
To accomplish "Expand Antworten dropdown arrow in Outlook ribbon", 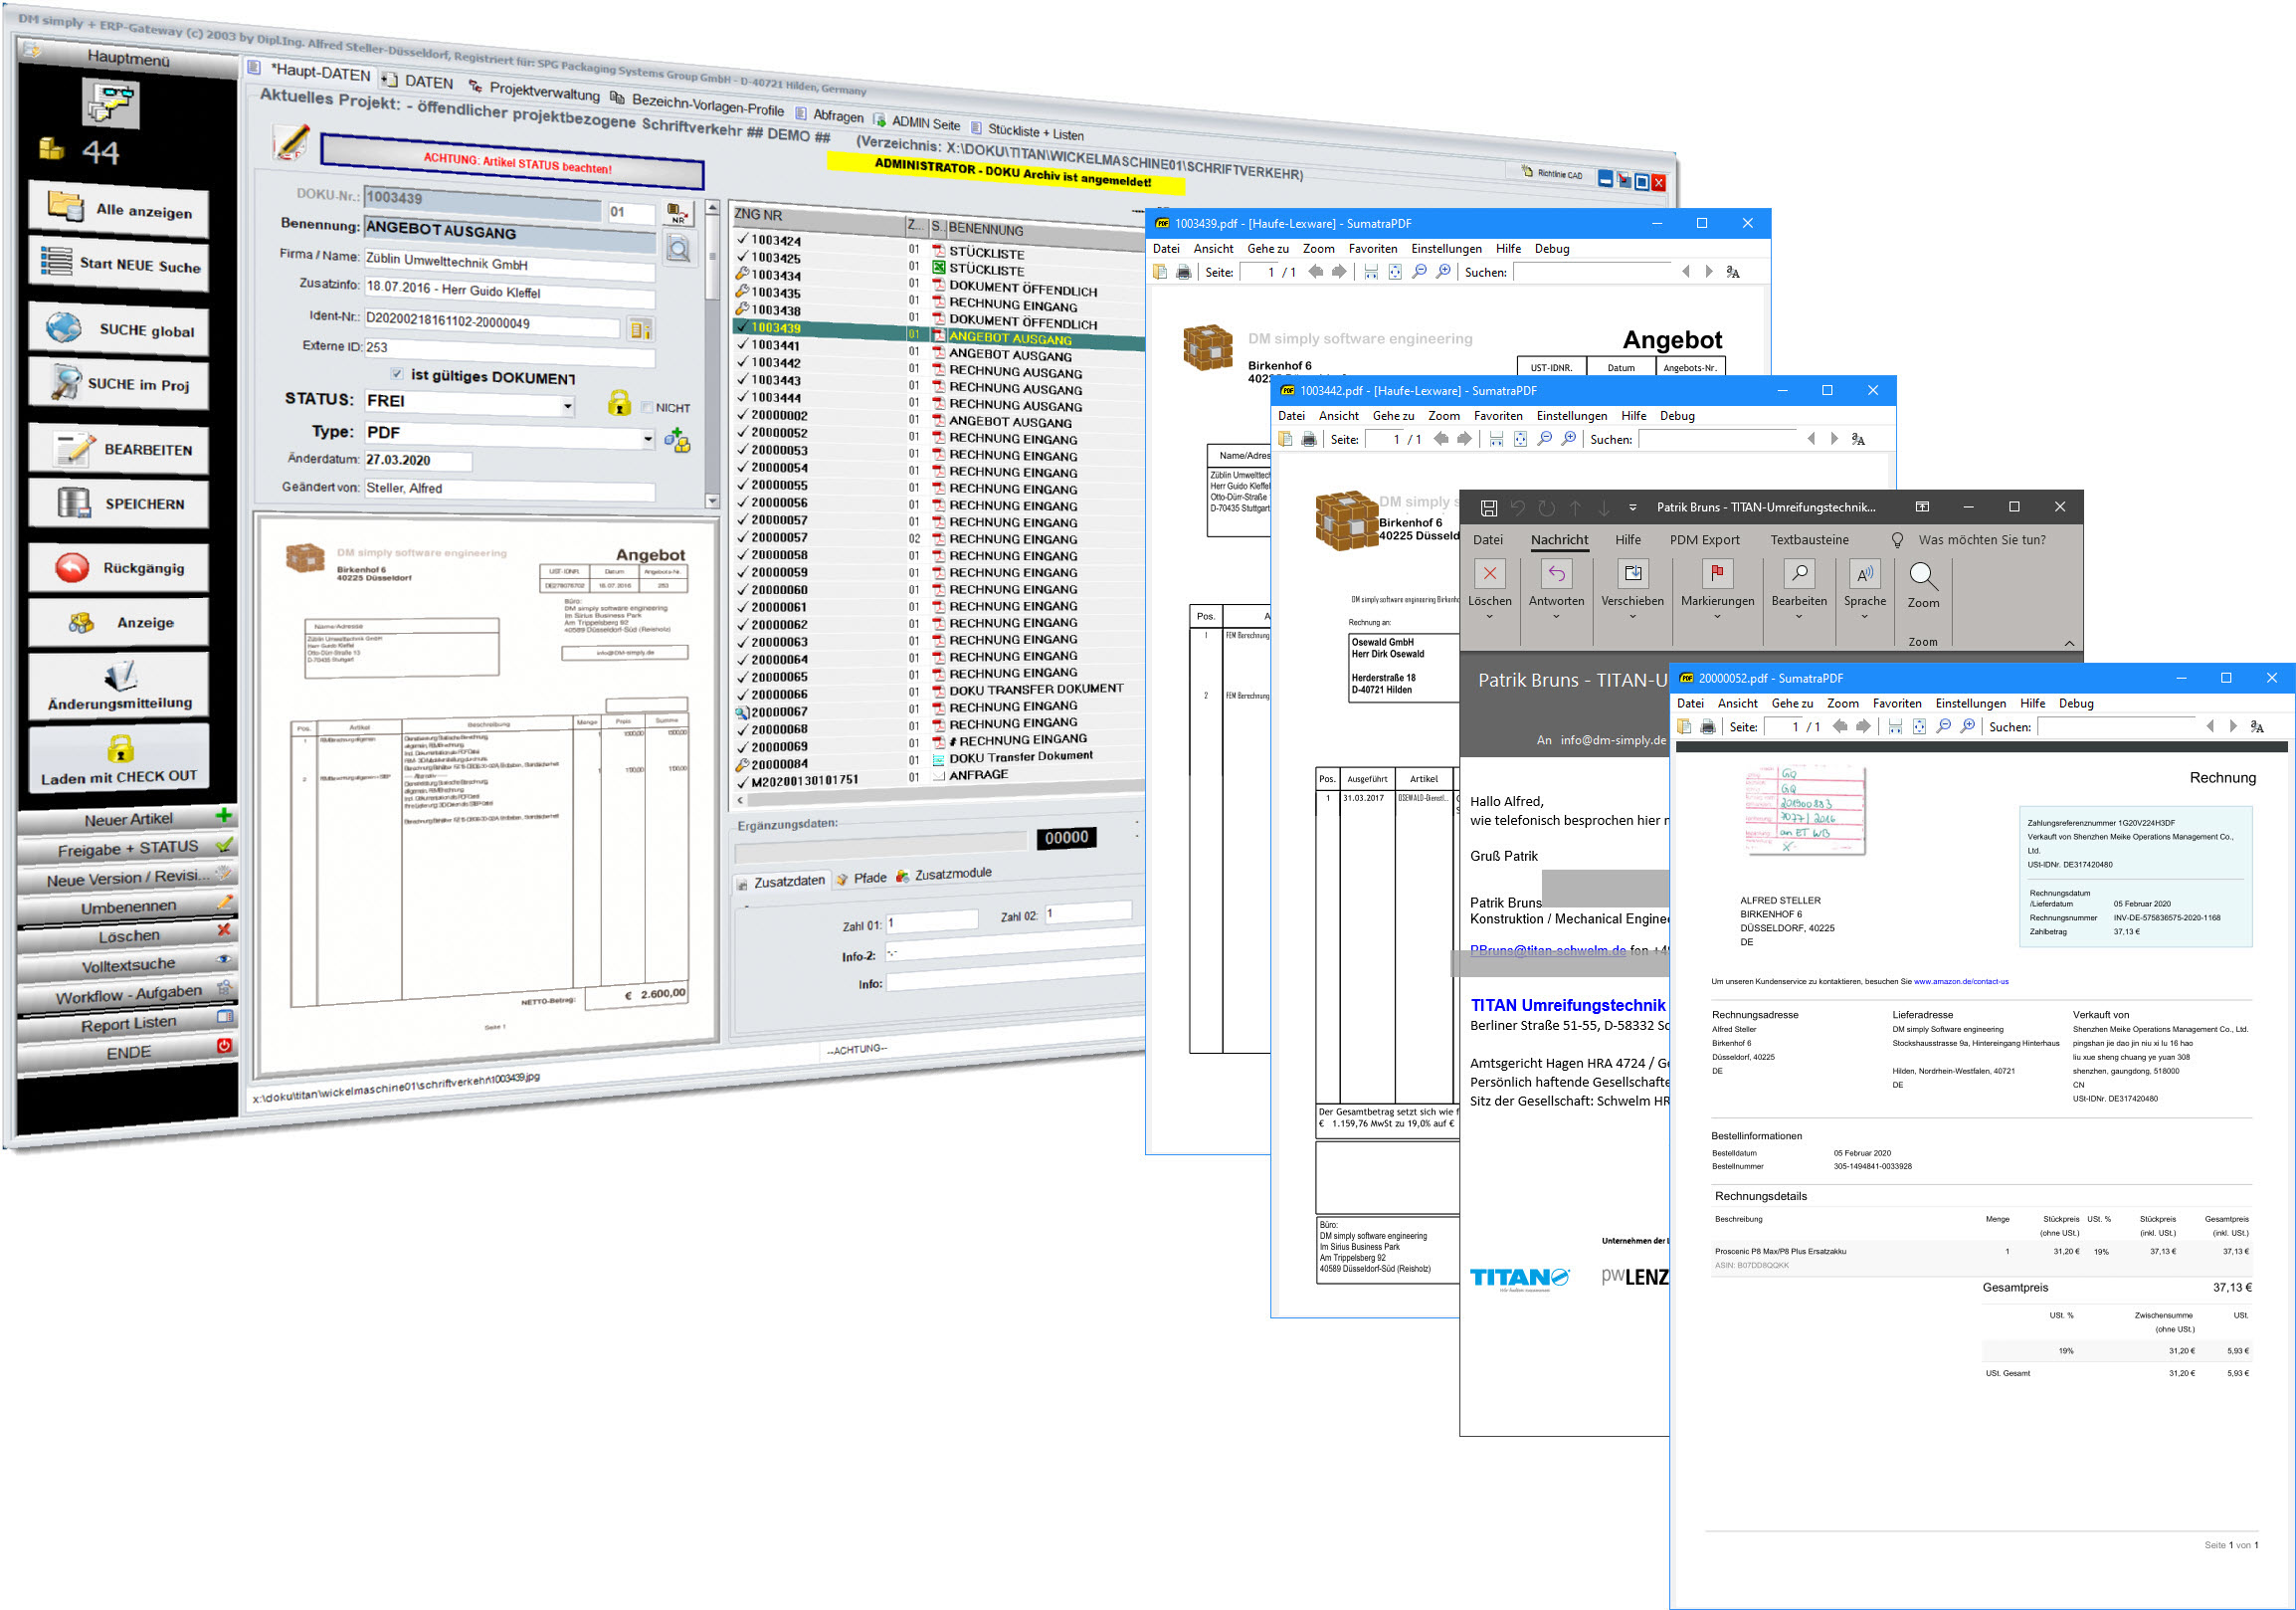I will click(1556, 617).
